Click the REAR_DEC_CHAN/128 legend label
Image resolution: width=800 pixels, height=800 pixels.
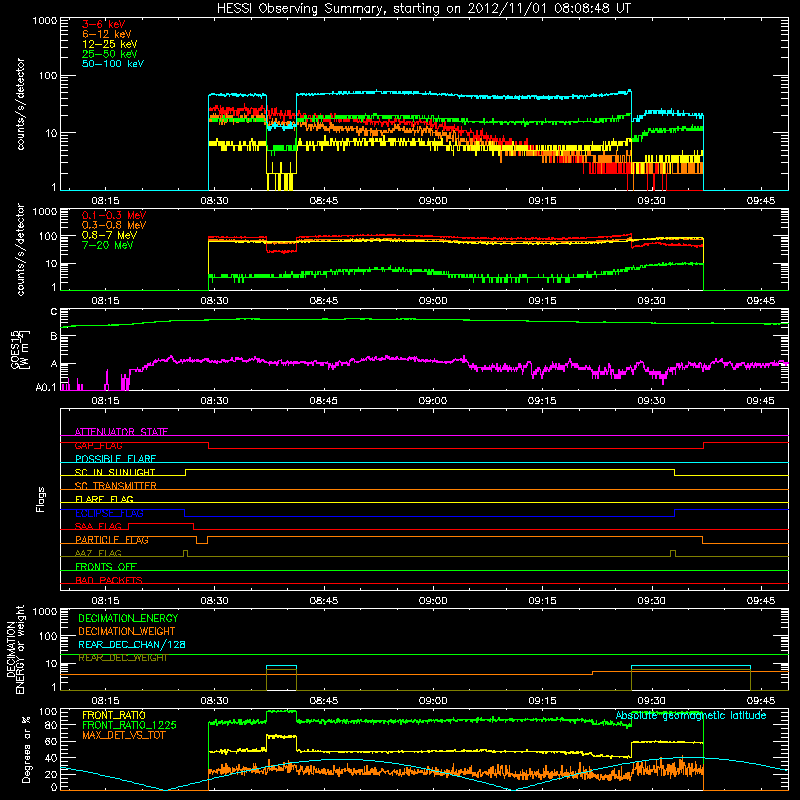[132, 644]
